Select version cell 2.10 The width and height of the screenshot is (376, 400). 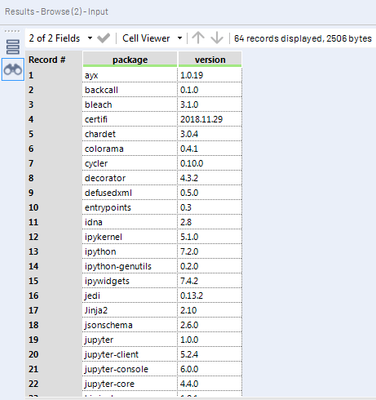[210, 310]
